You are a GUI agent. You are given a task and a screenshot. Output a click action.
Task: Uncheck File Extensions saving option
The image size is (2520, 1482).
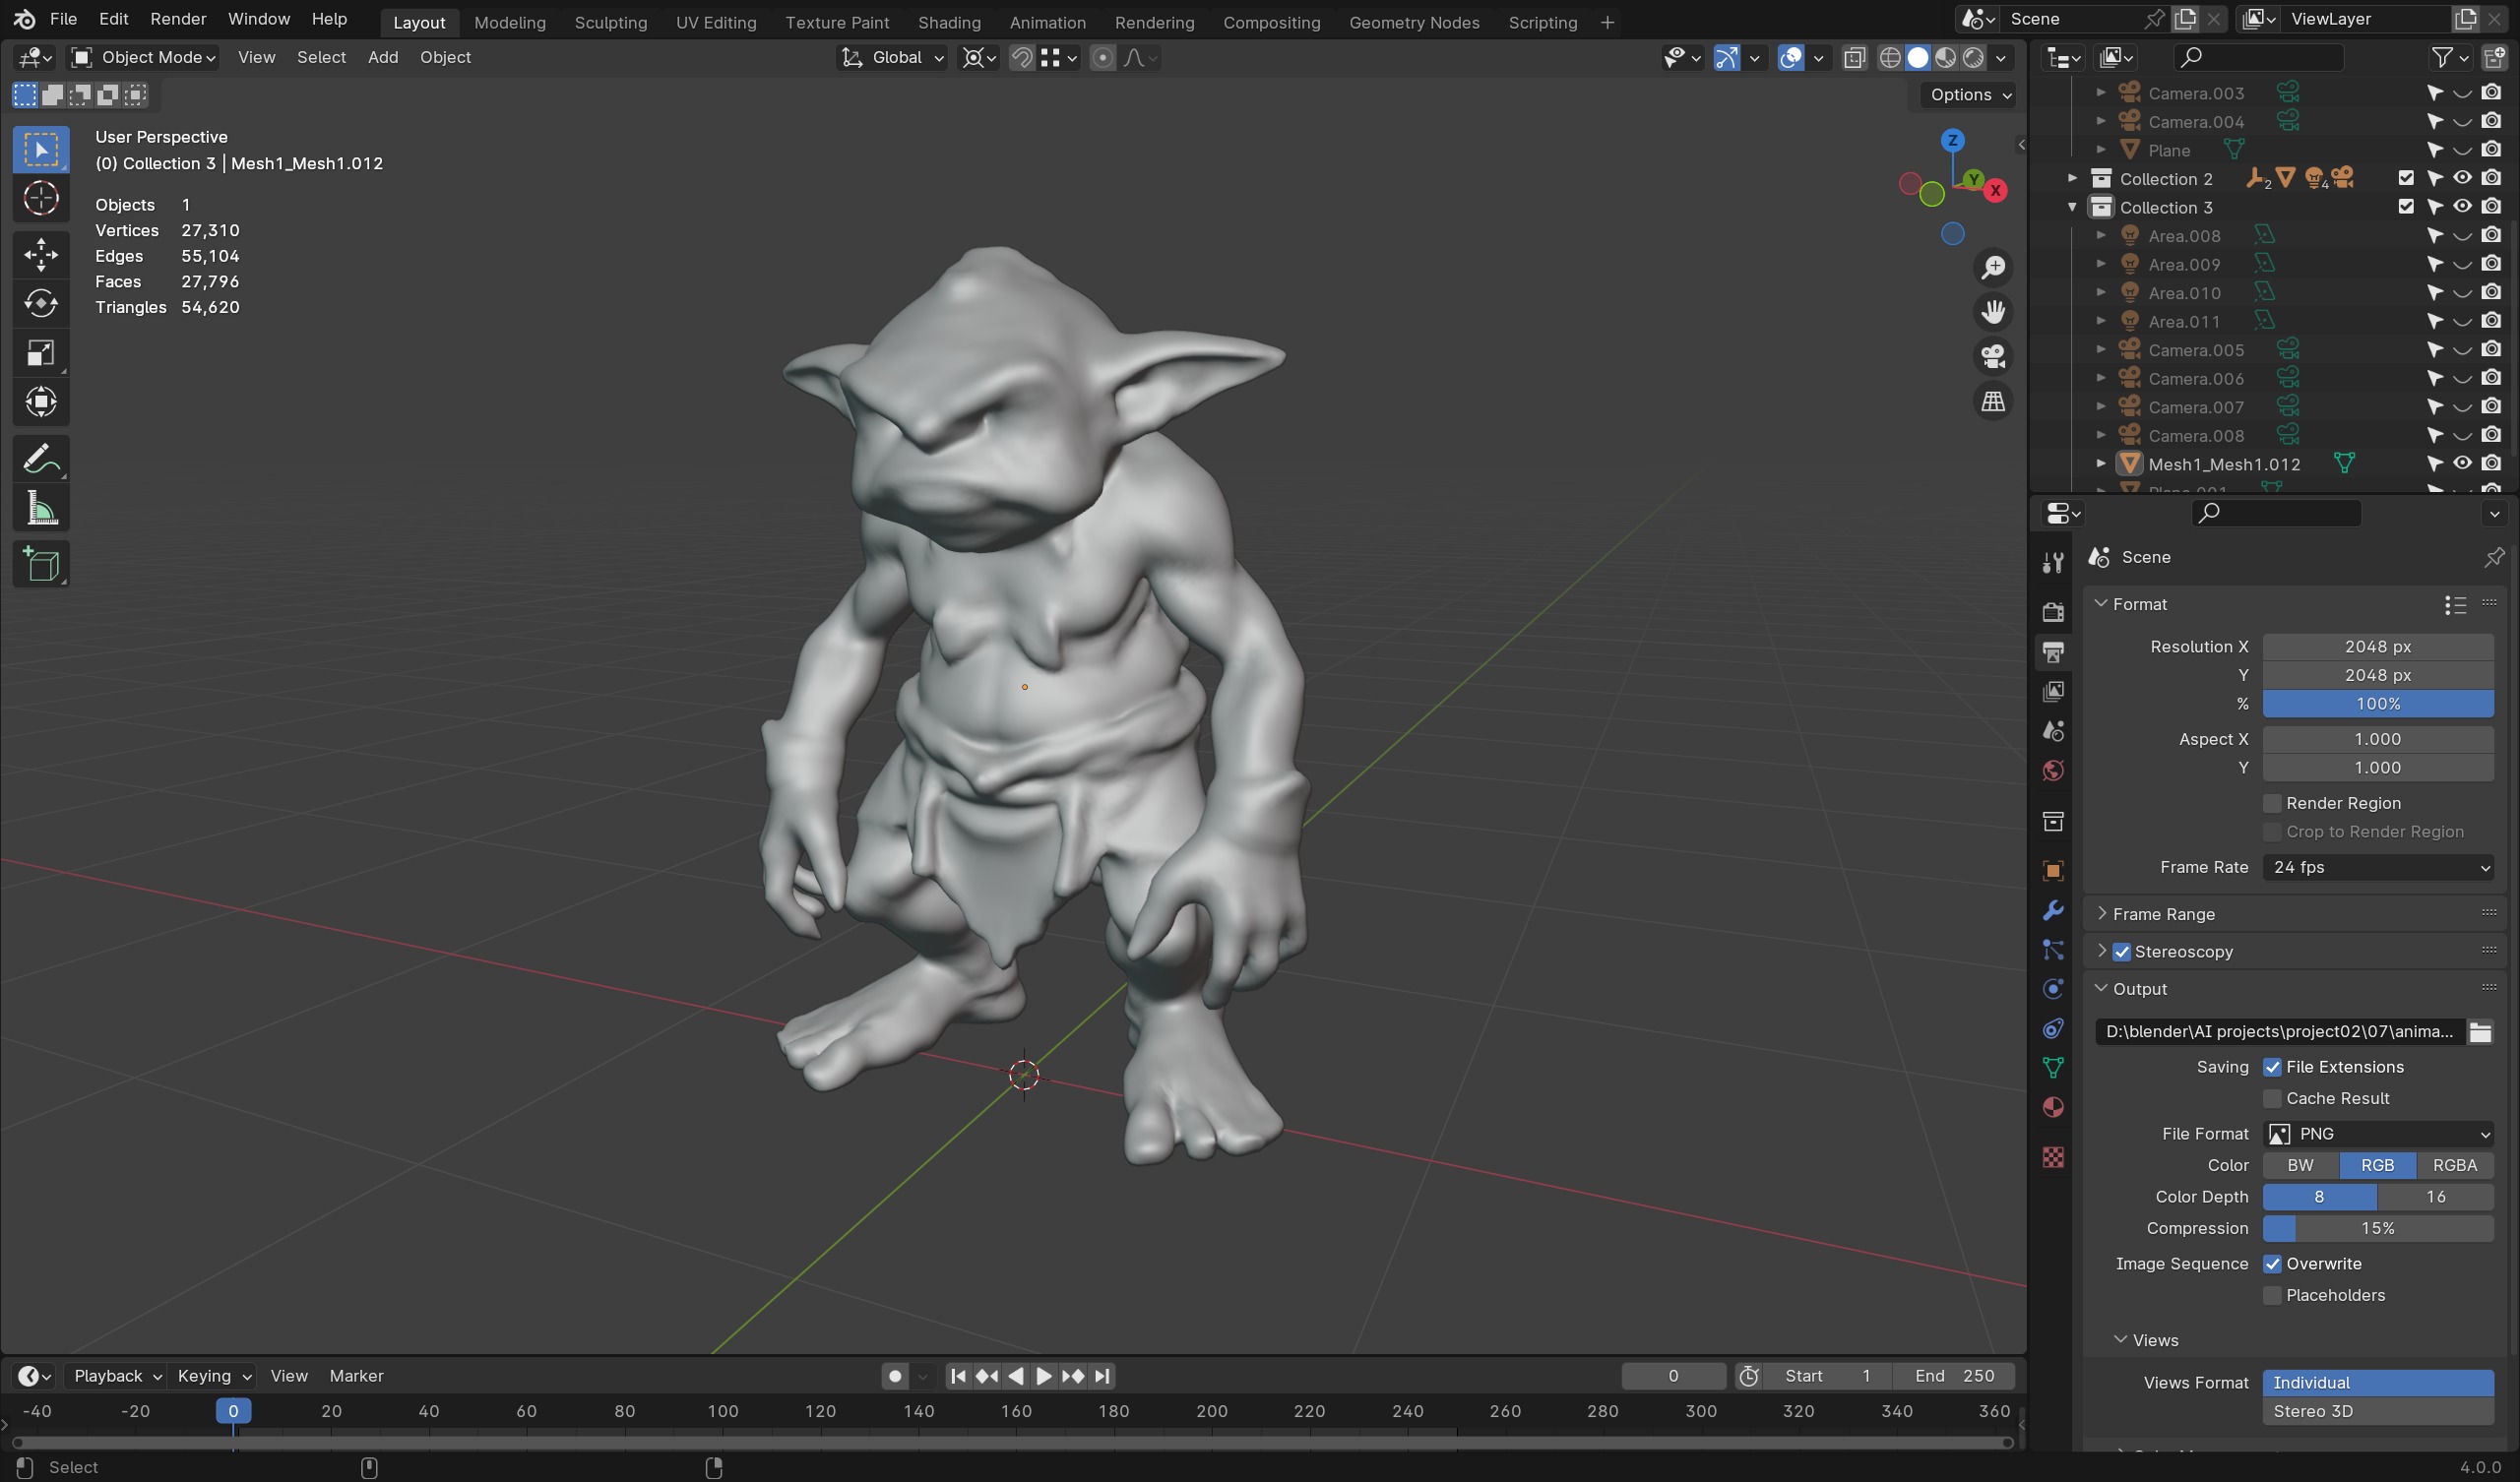pos(2272,1067)
